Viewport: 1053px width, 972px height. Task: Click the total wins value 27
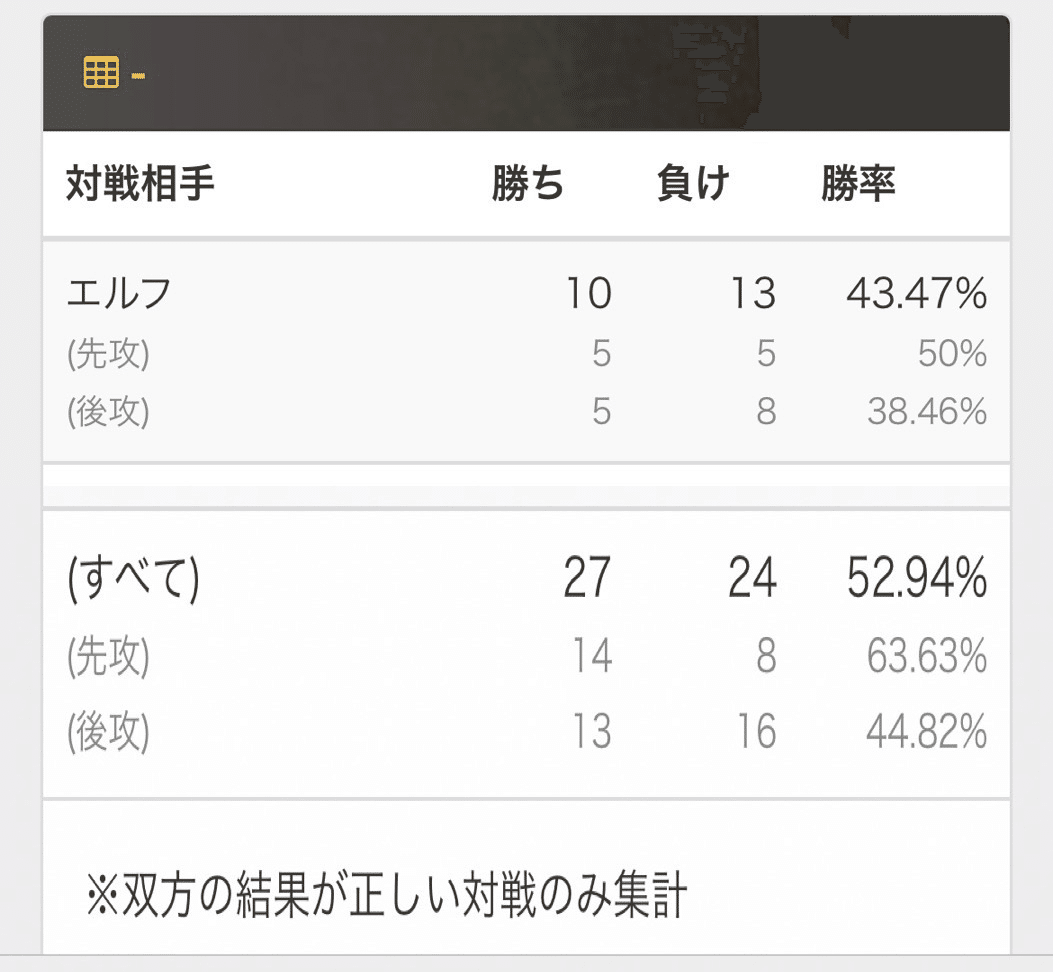(x=587, y=578)
